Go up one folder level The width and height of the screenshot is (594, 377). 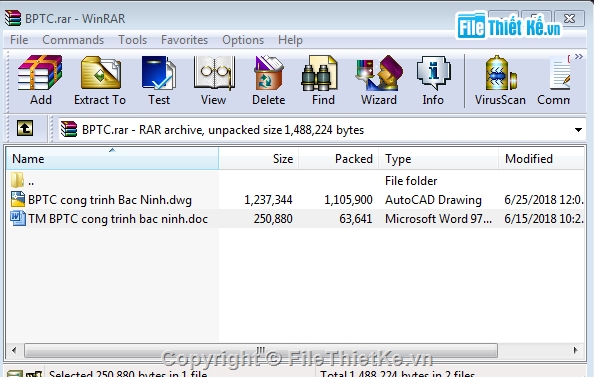coord(25,128)
